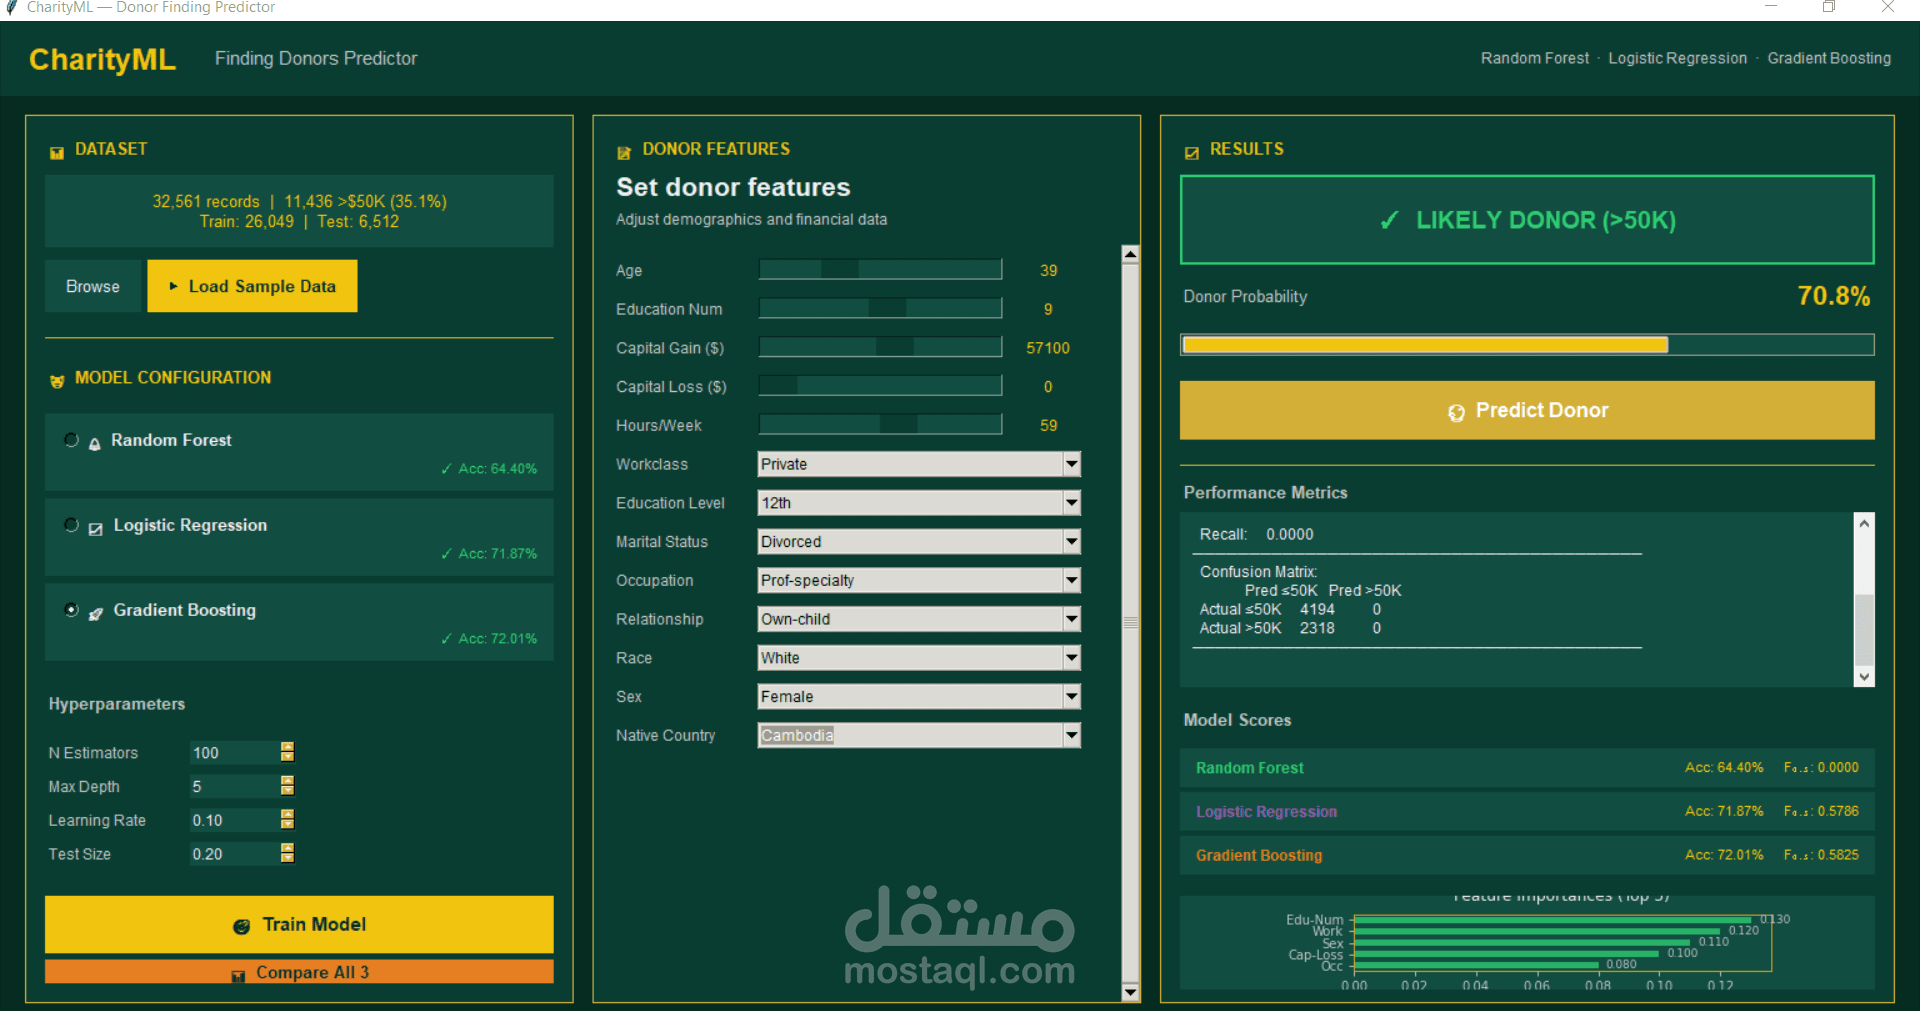Click the Capital Gain value 57100

coord(1048,348)
